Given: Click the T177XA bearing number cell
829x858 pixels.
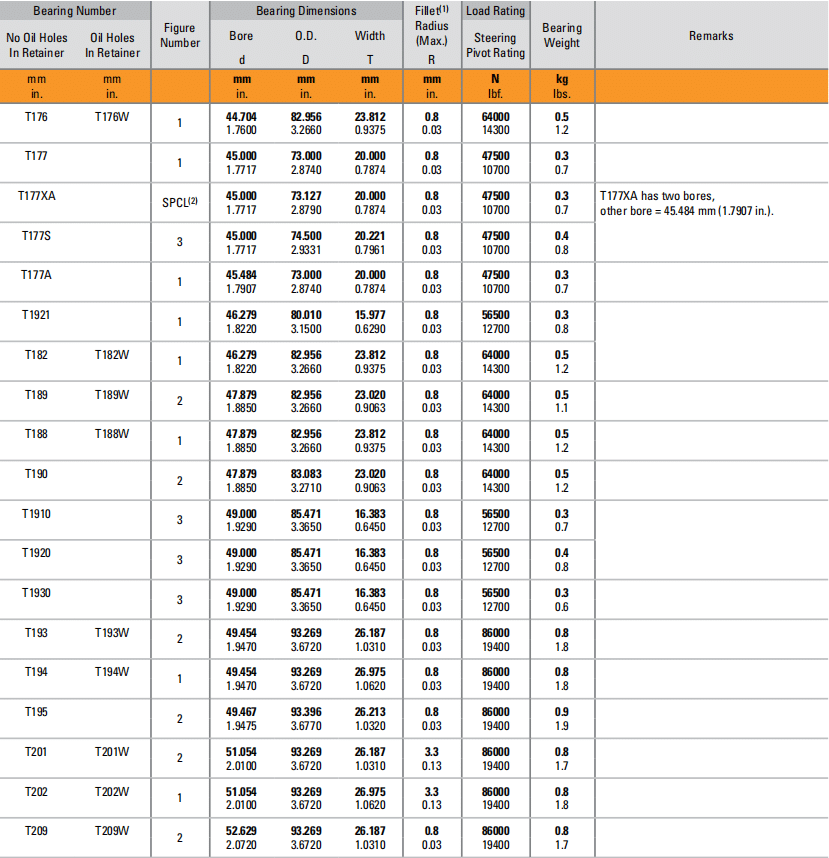Looking at the screenshot, I should 37,196.
